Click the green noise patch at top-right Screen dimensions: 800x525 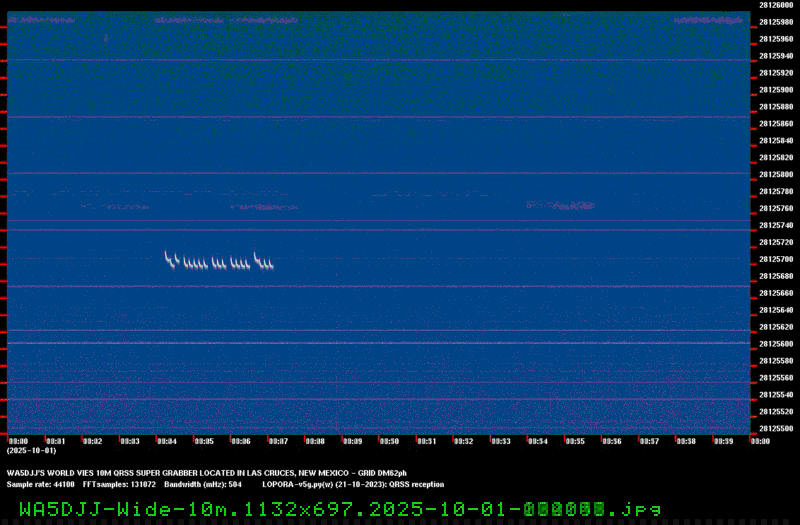[x=708, y=19]
